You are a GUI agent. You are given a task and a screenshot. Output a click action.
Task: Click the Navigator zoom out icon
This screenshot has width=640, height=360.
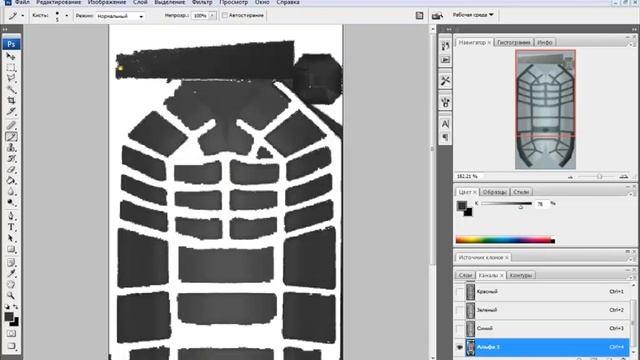pos(571,177)
